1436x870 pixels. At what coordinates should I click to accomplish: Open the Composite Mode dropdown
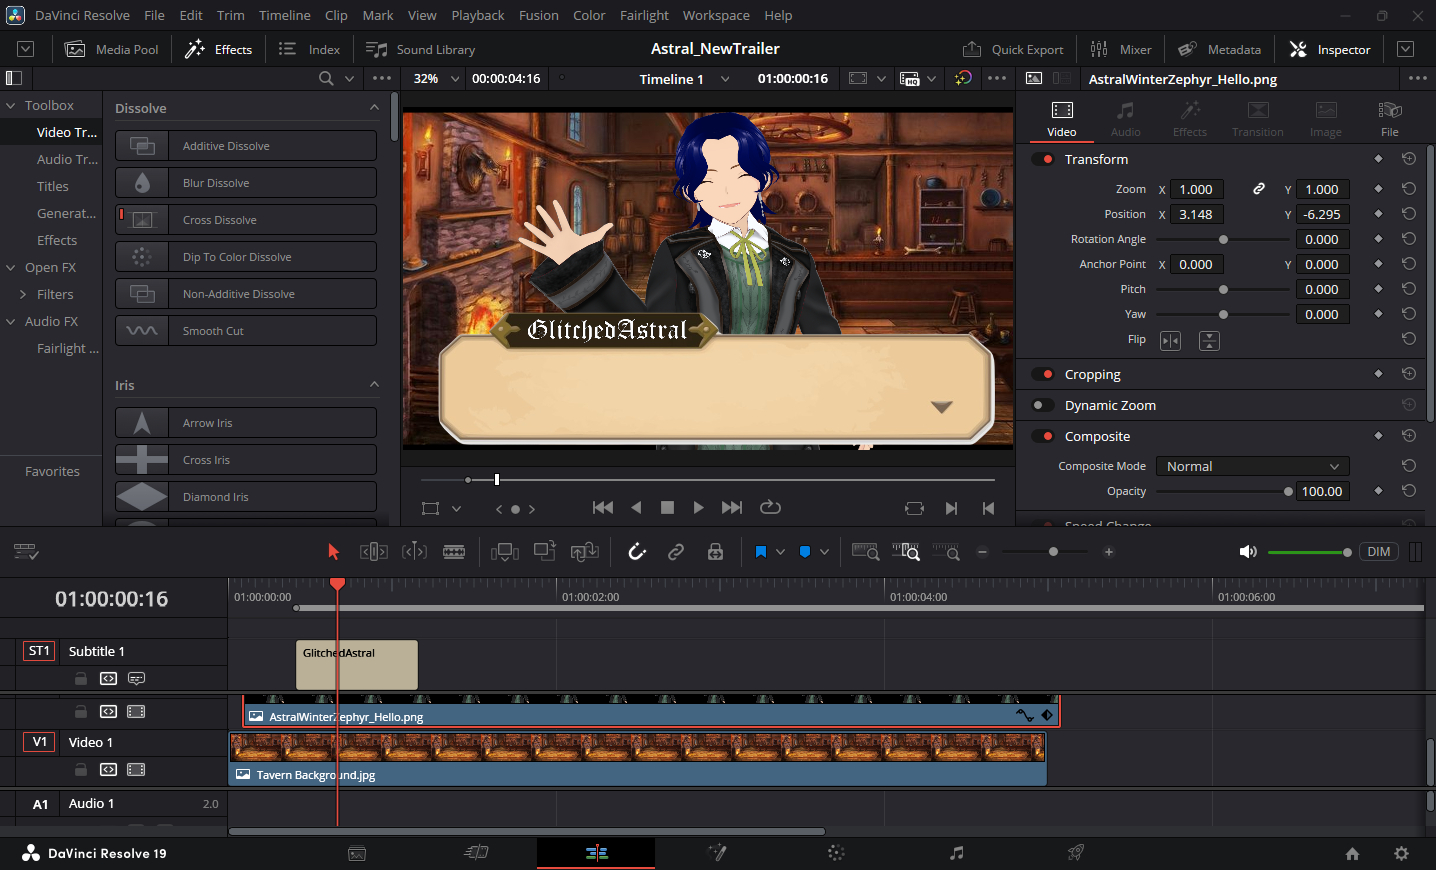point(1252,467)
